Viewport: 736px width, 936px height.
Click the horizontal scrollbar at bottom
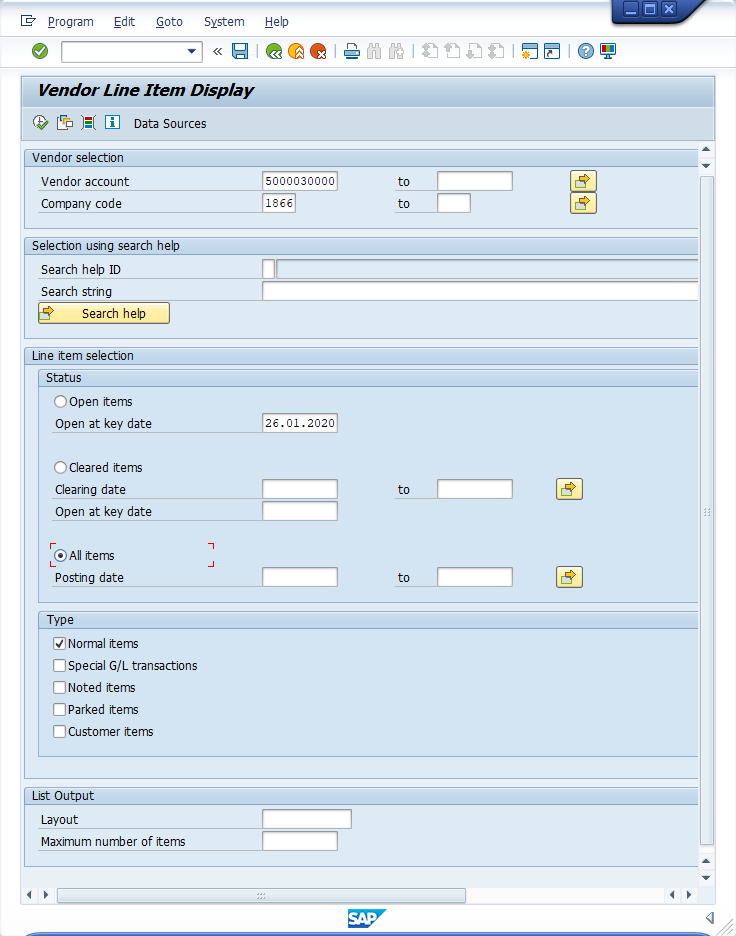(x=261, y=895)
